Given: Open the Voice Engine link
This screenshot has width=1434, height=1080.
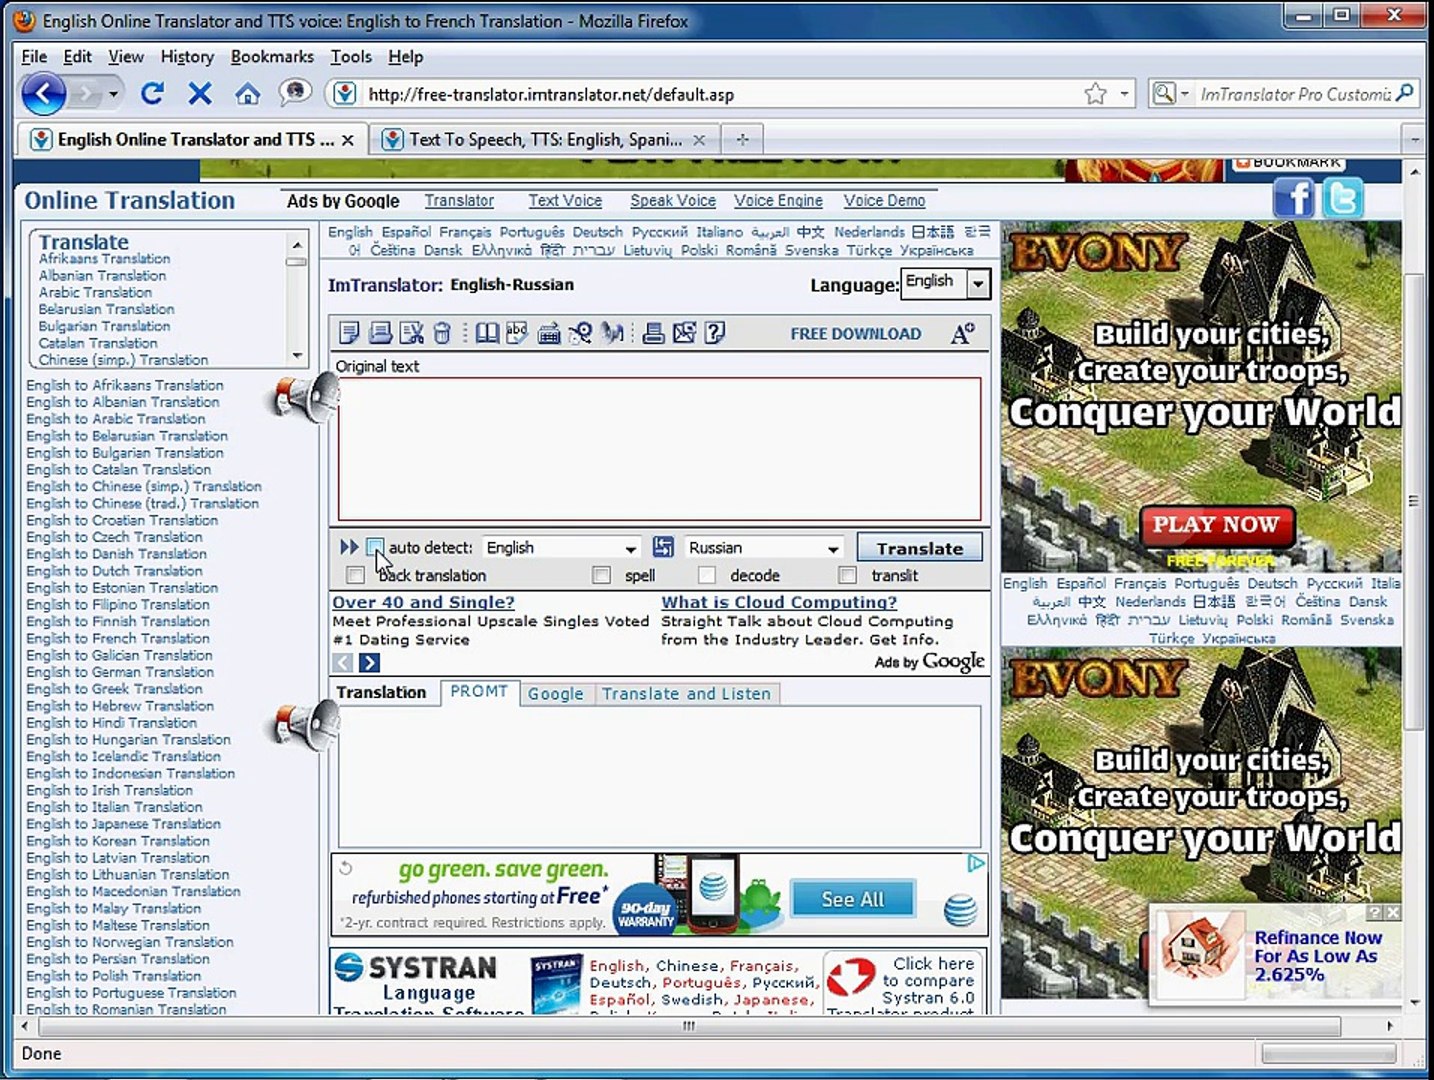Looking at the screenshot, I should tap(778, 200).
